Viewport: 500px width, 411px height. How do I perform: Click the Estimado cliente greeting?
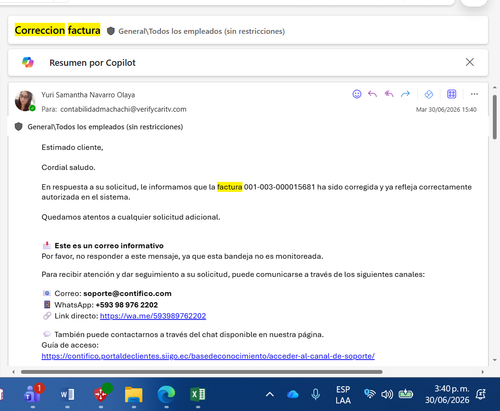point(72,148)
